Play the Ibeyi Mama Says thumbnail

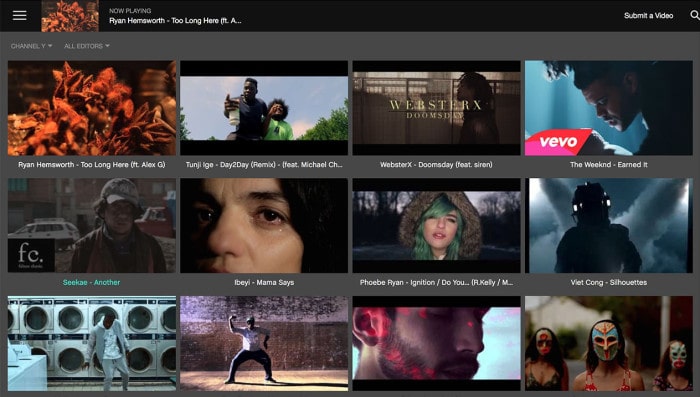(x=264, y=226)
